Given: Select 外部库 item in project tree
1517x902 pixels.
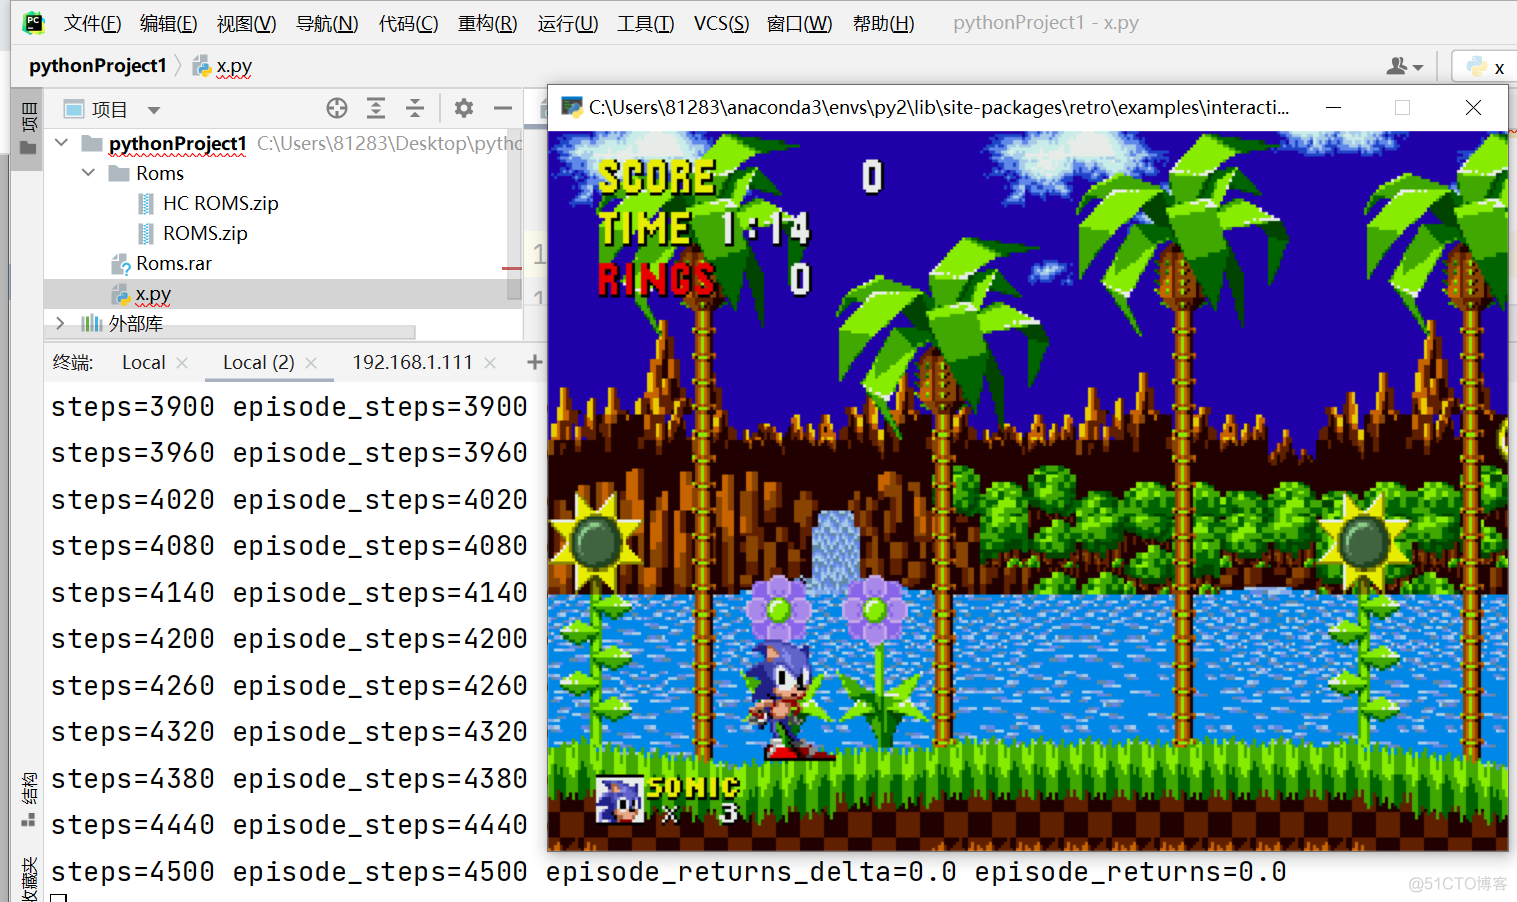Looking at the screenshot, I should pos(135,323).
